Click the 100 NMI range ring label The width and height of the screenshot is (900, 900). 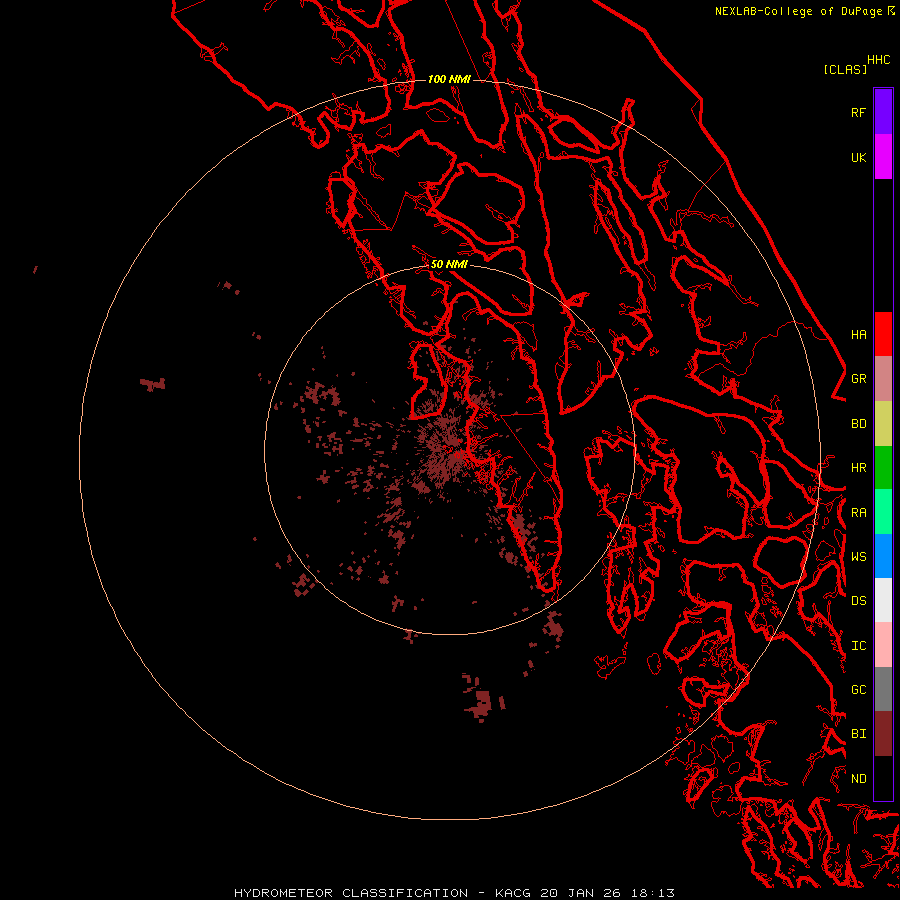pos(449,79)
